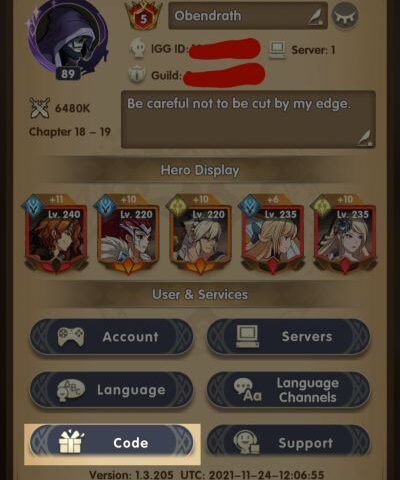Open the Code gift redemption button
Image resolution: width=400 pixels, height=480 pixels.
click(112, 443)
